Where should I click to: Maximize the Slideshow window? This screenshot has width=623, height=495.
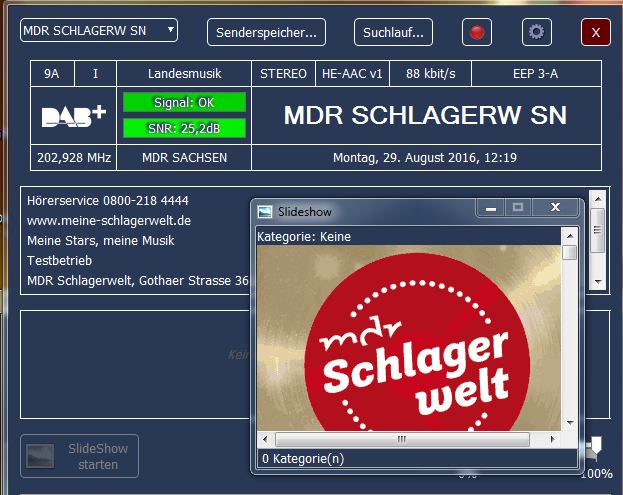point(517,208)
